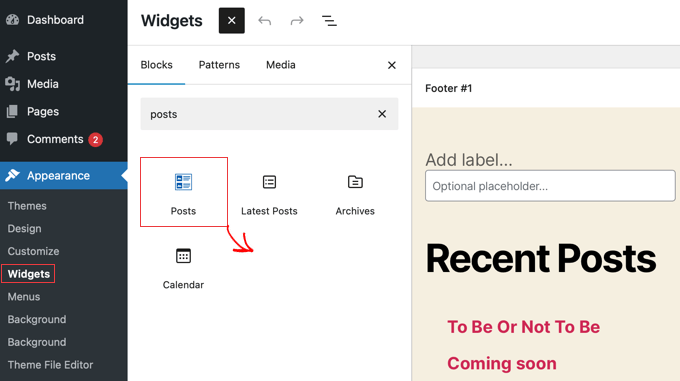680x381 pixels.
Task: Redo the last change
Action: 297,20
